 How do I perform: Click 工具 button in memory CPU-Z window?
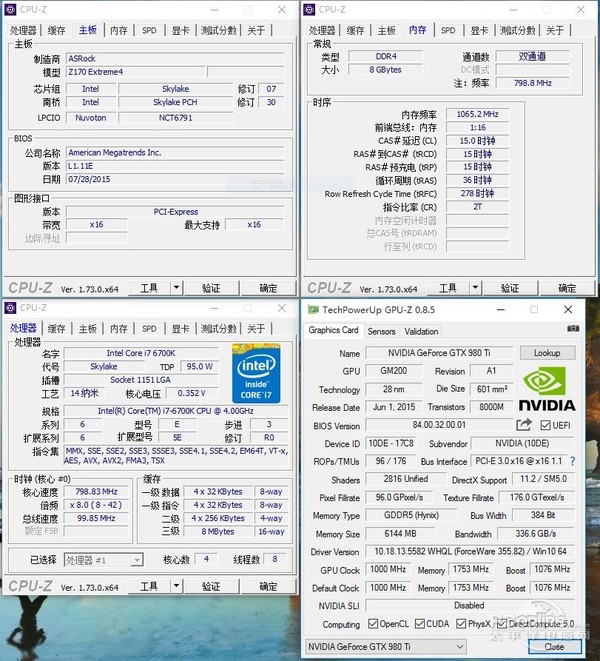(448, 288)
